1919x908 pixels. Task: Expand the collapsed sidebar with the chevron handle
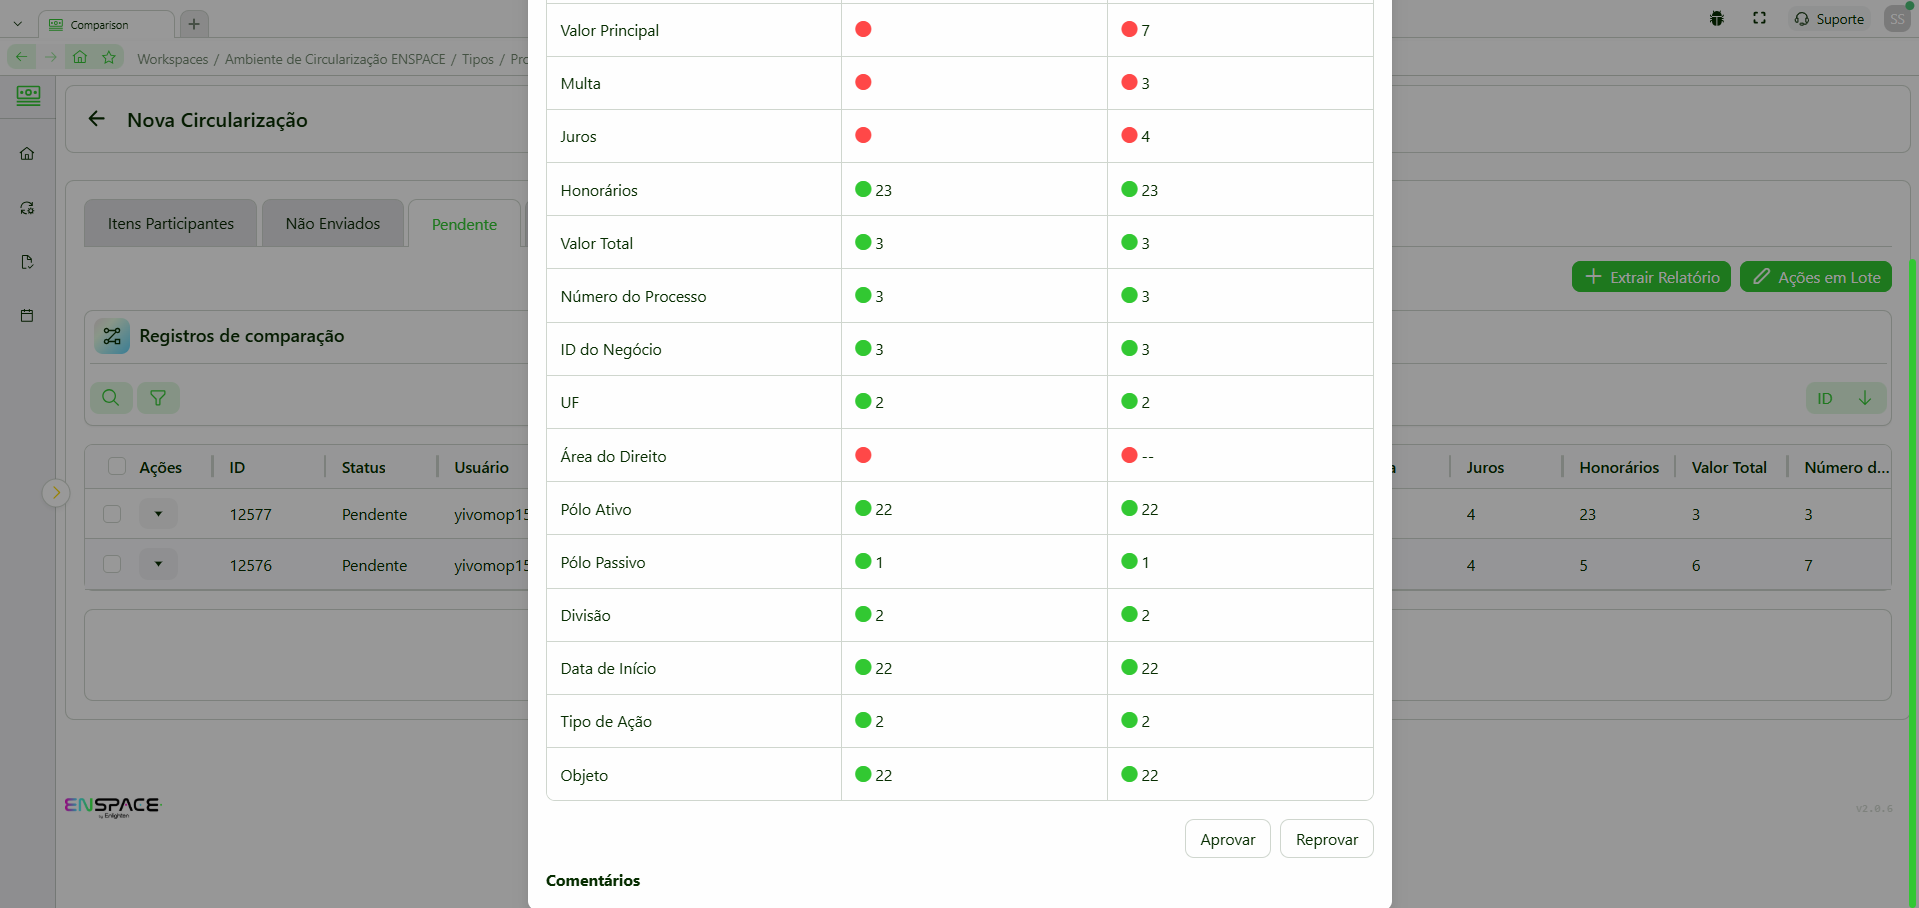pyautogui.click(x=56, y=492)
